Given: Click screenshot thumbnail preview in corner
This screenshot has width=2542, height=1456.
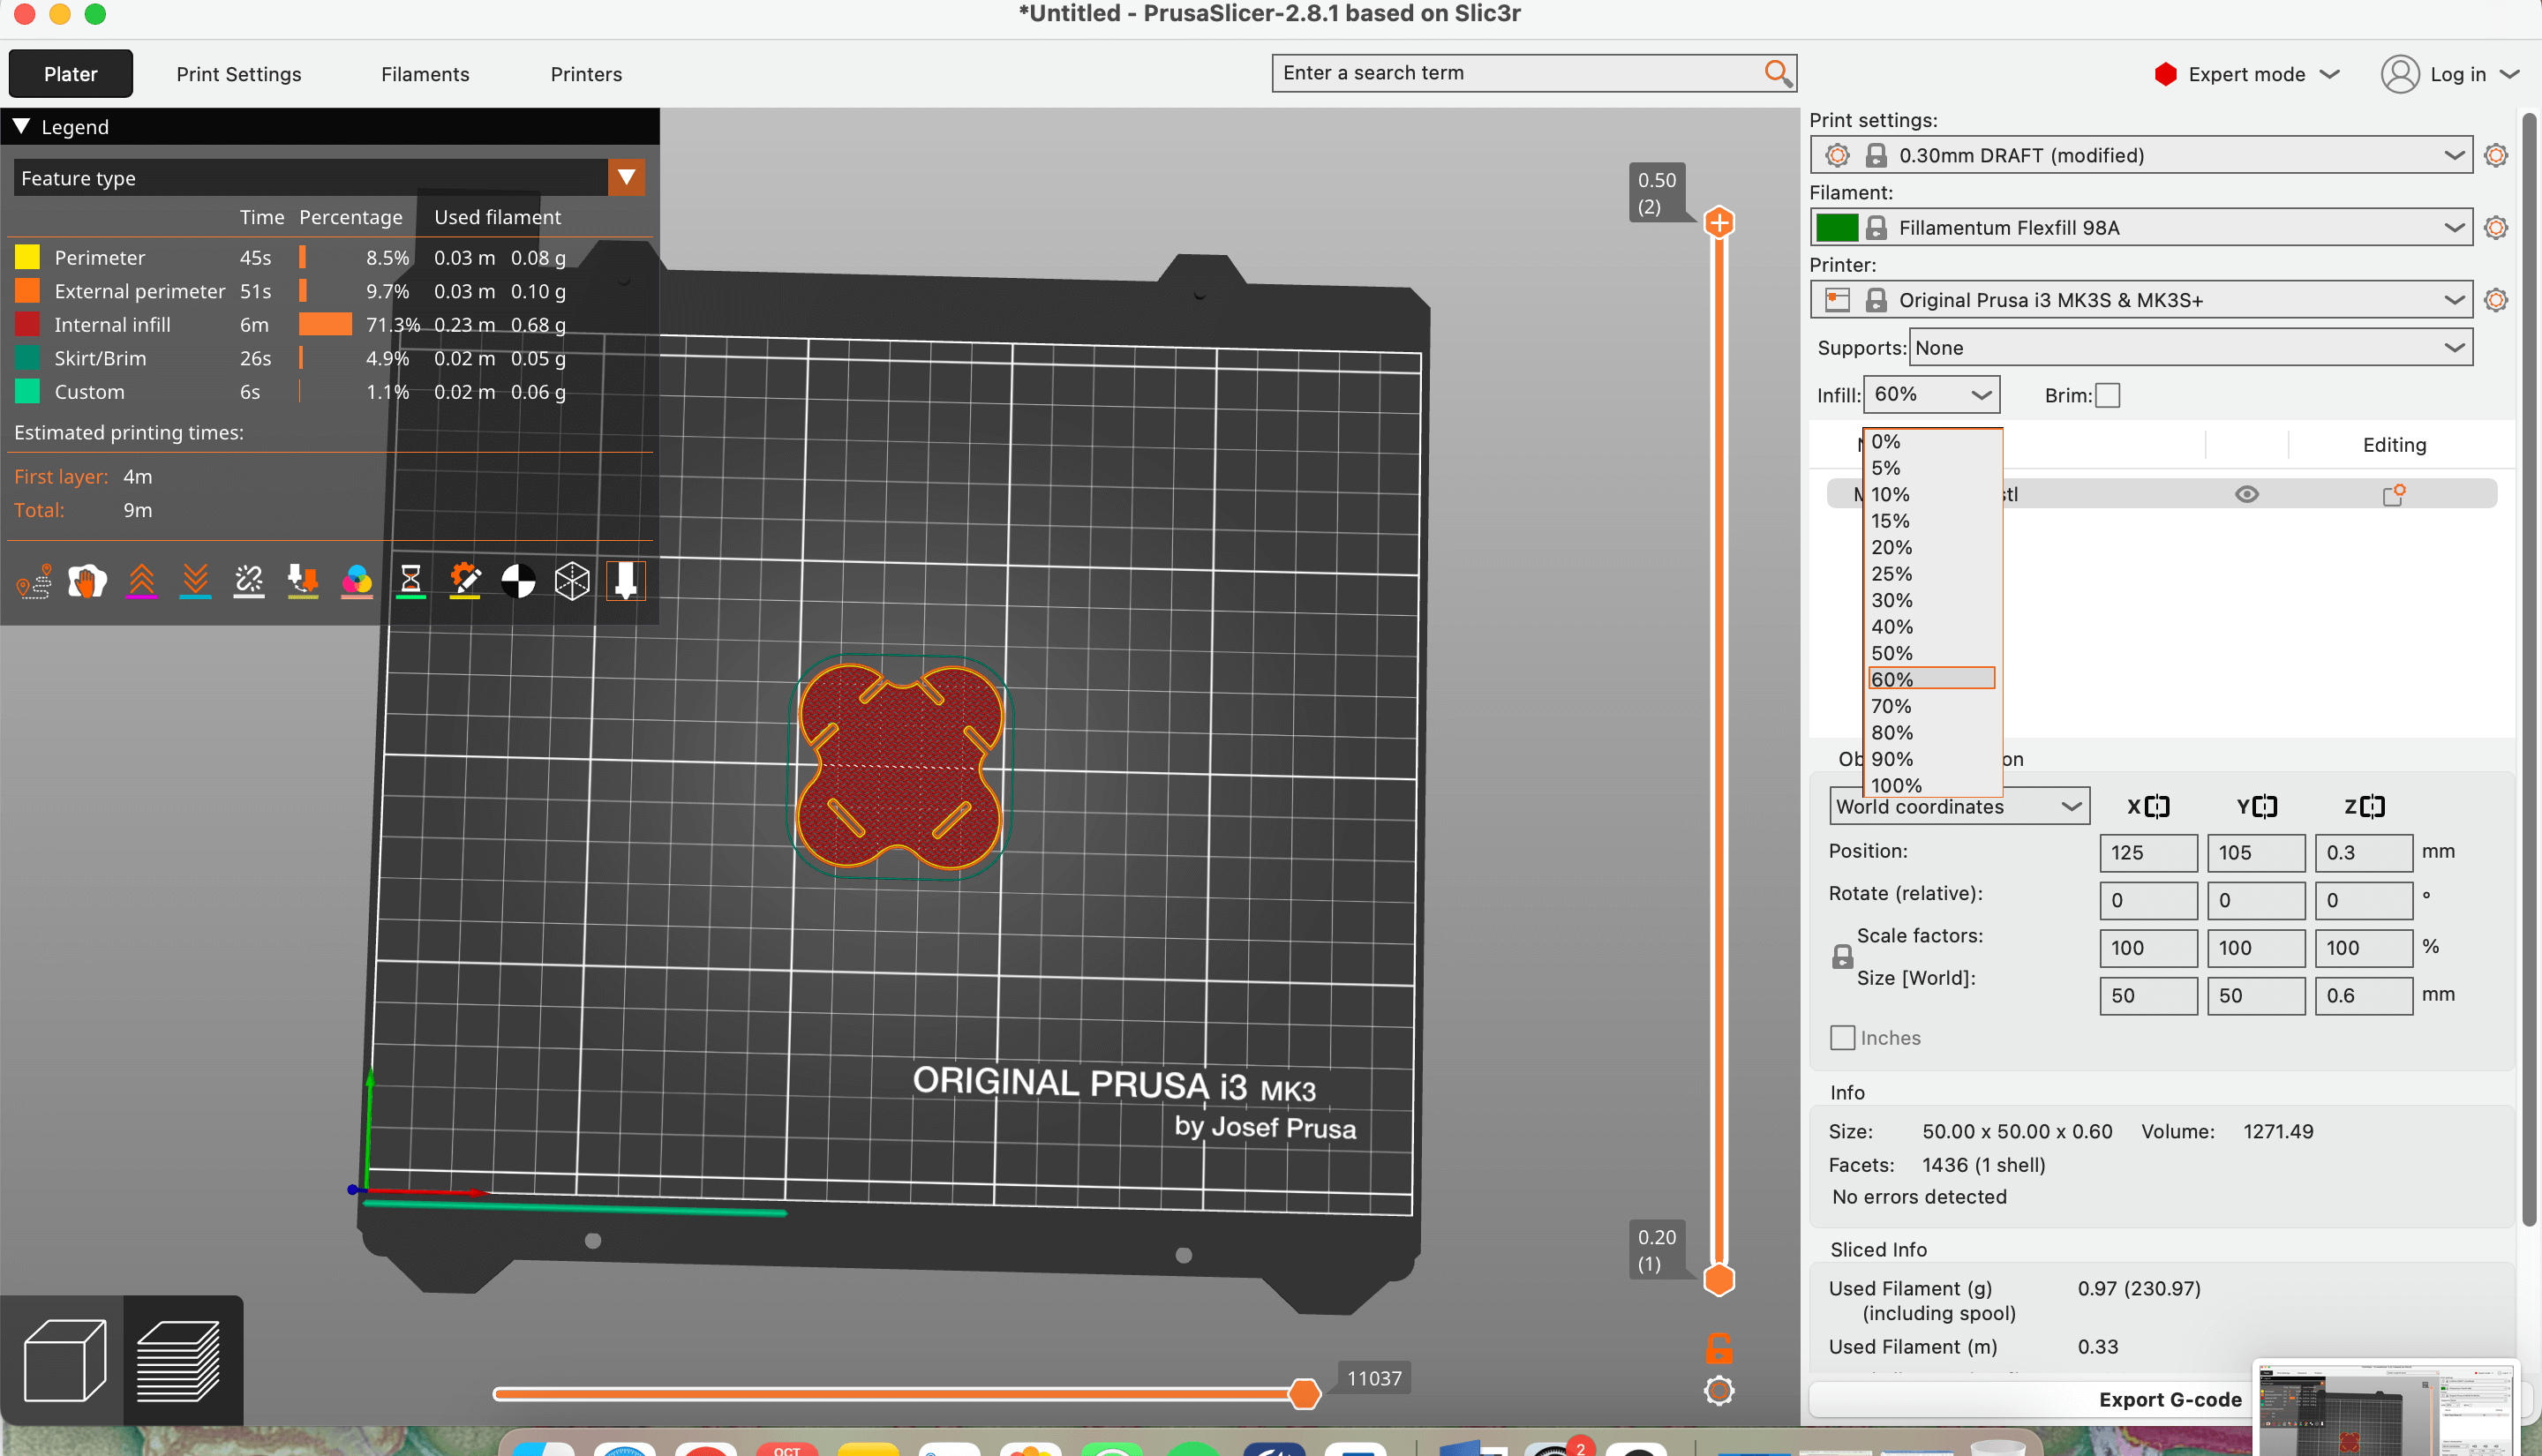Looking at the screenshot, I should click(2384, 1409).
